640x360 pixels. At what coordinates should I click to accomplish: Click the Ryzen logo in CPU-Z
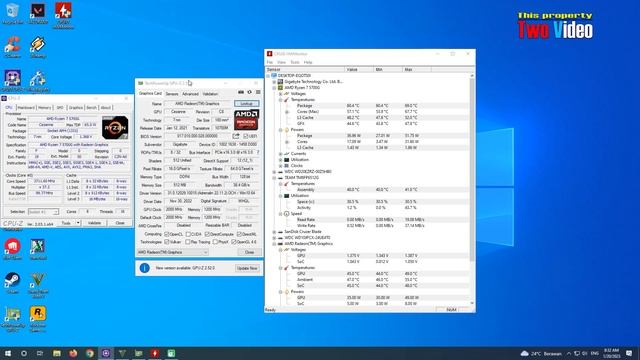[115, 127]
